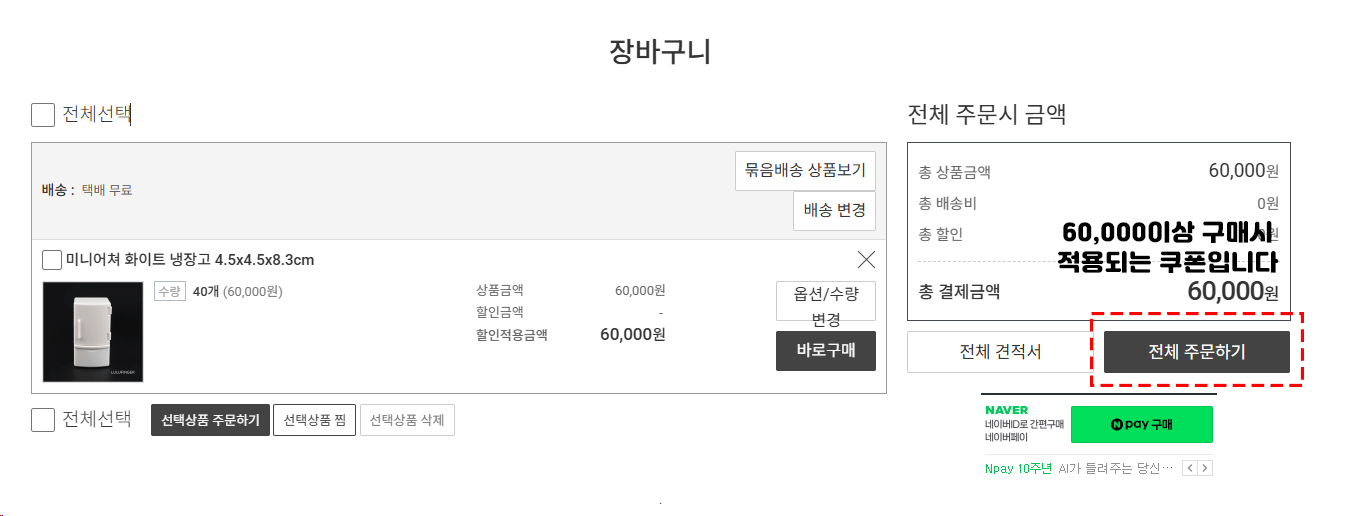Open 배송 변경 delivery options
1348x516 pixels.
click(x=835, y=211)
